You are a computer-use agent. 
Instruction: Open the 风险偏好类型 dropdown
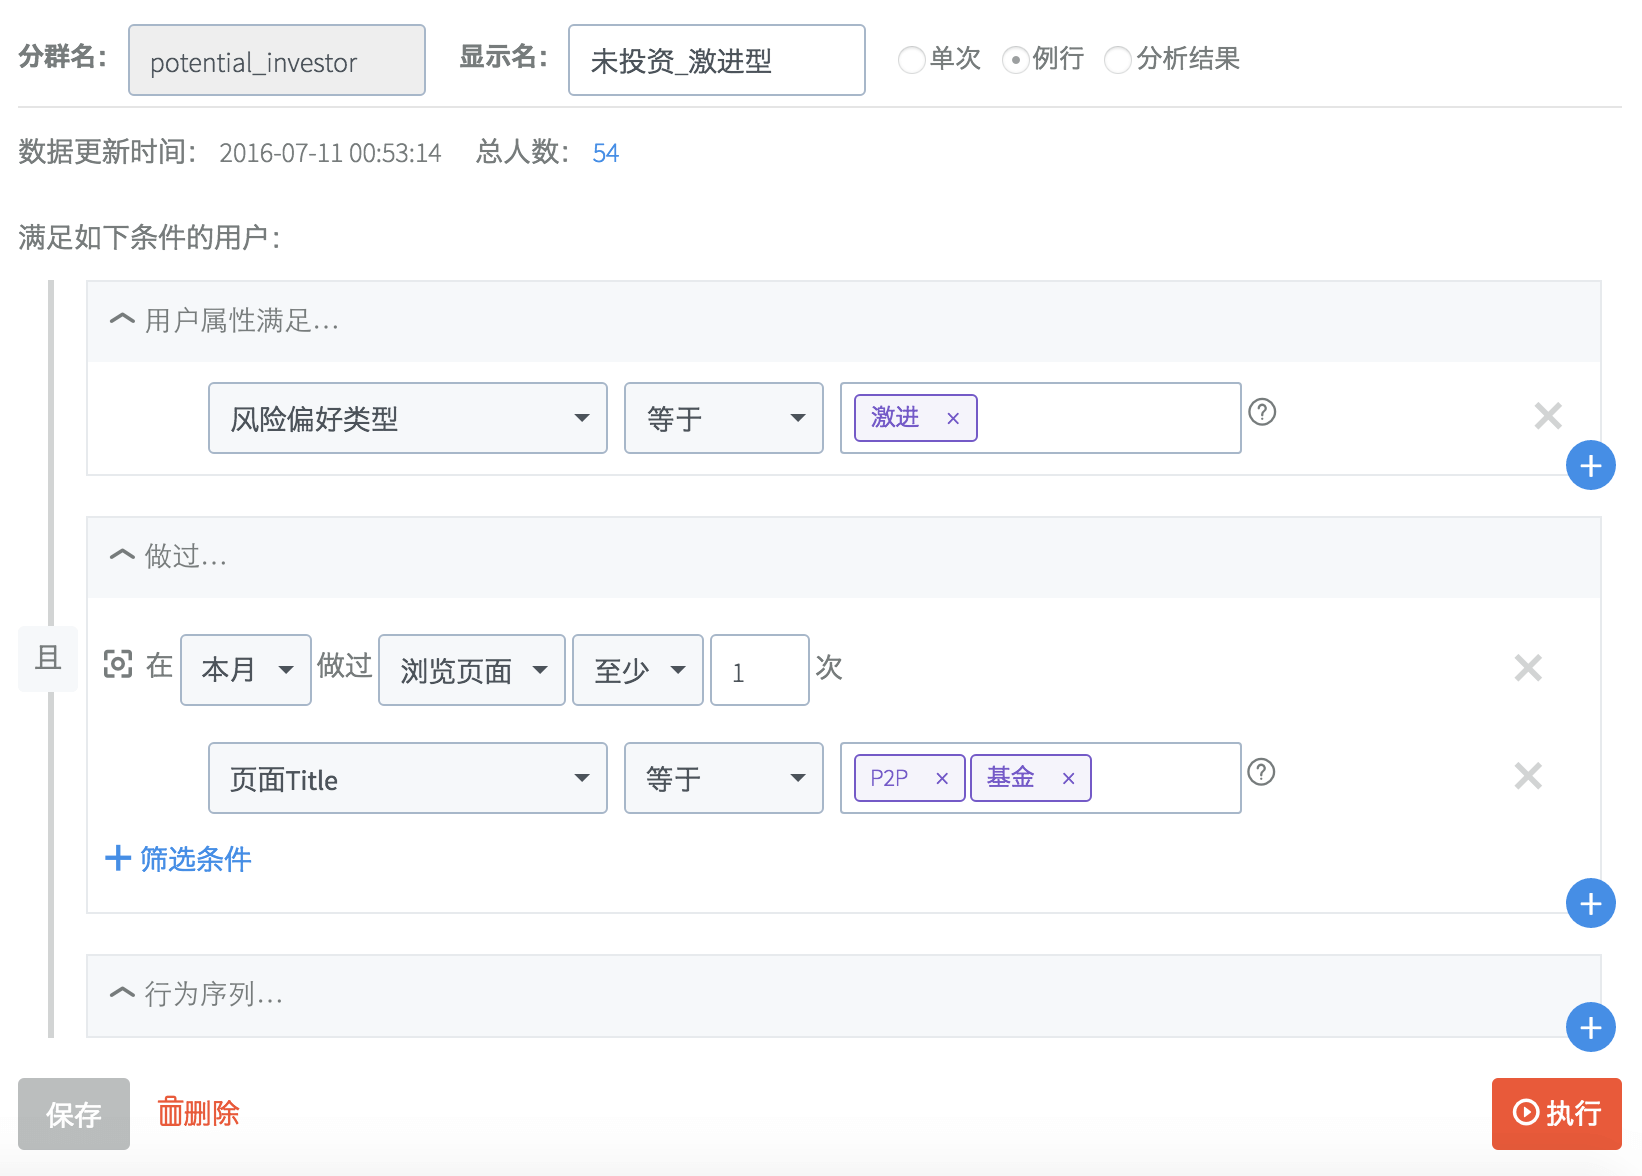click(x=407, y=418)
